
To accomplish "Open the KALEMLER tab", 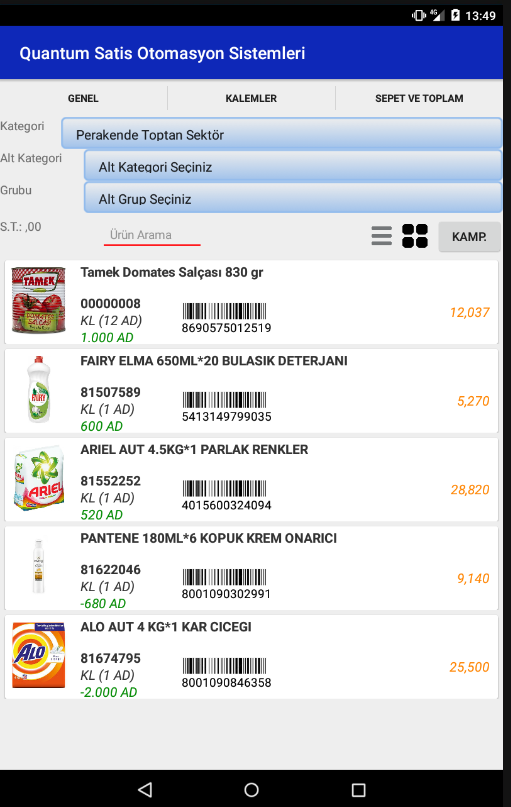I will 251,98.
